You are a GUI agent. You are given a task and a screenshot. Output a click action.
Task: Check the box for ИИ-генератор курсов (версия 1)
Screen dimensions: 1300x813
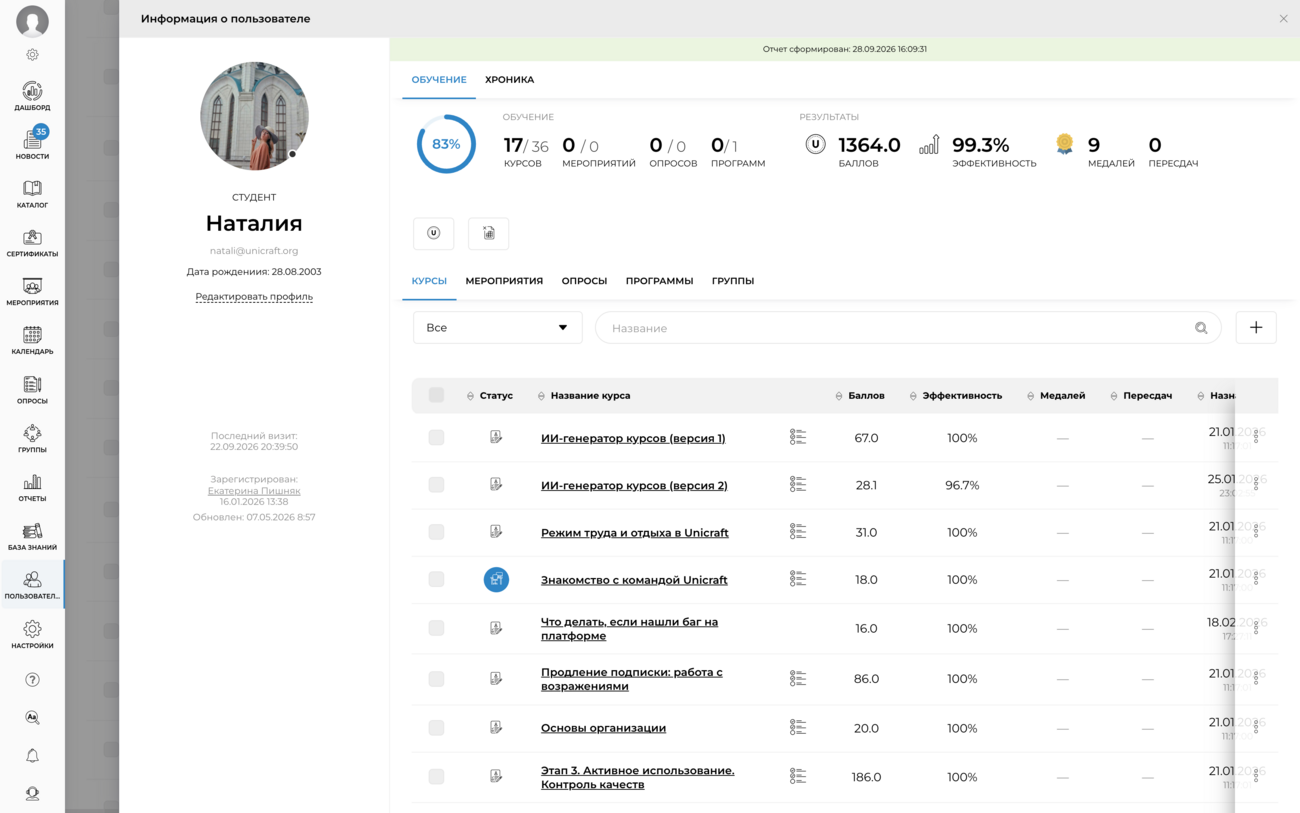point(436,438)
